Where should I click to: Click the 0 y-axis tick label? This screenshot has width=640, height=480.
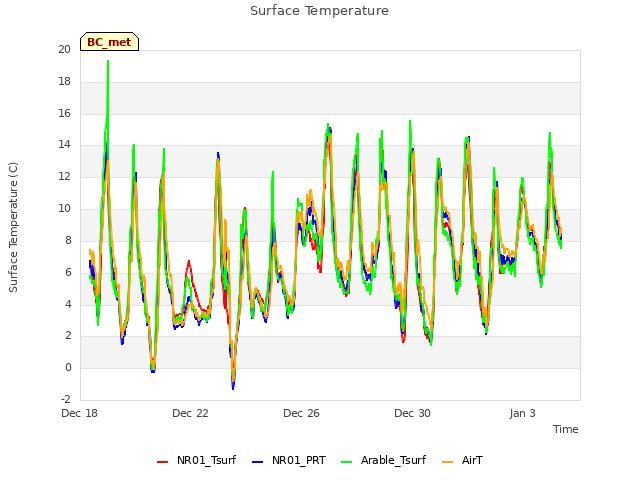pyautogui.click(x=68, y=367)
